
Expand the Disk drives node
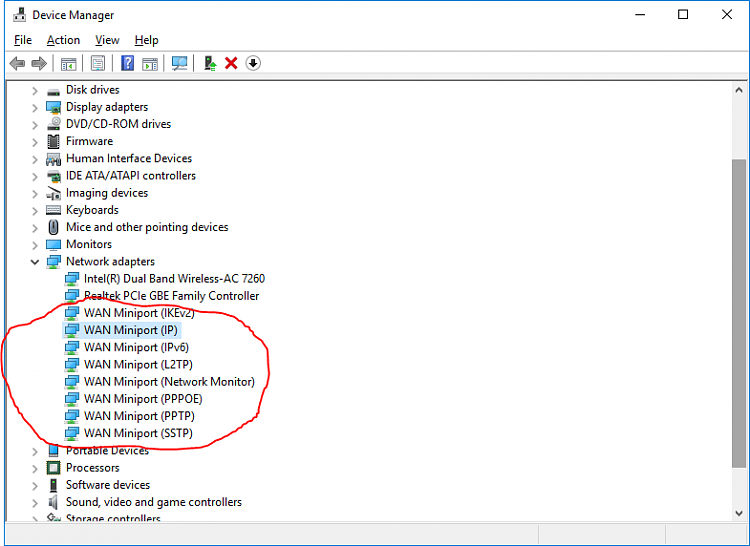[34, 90]
